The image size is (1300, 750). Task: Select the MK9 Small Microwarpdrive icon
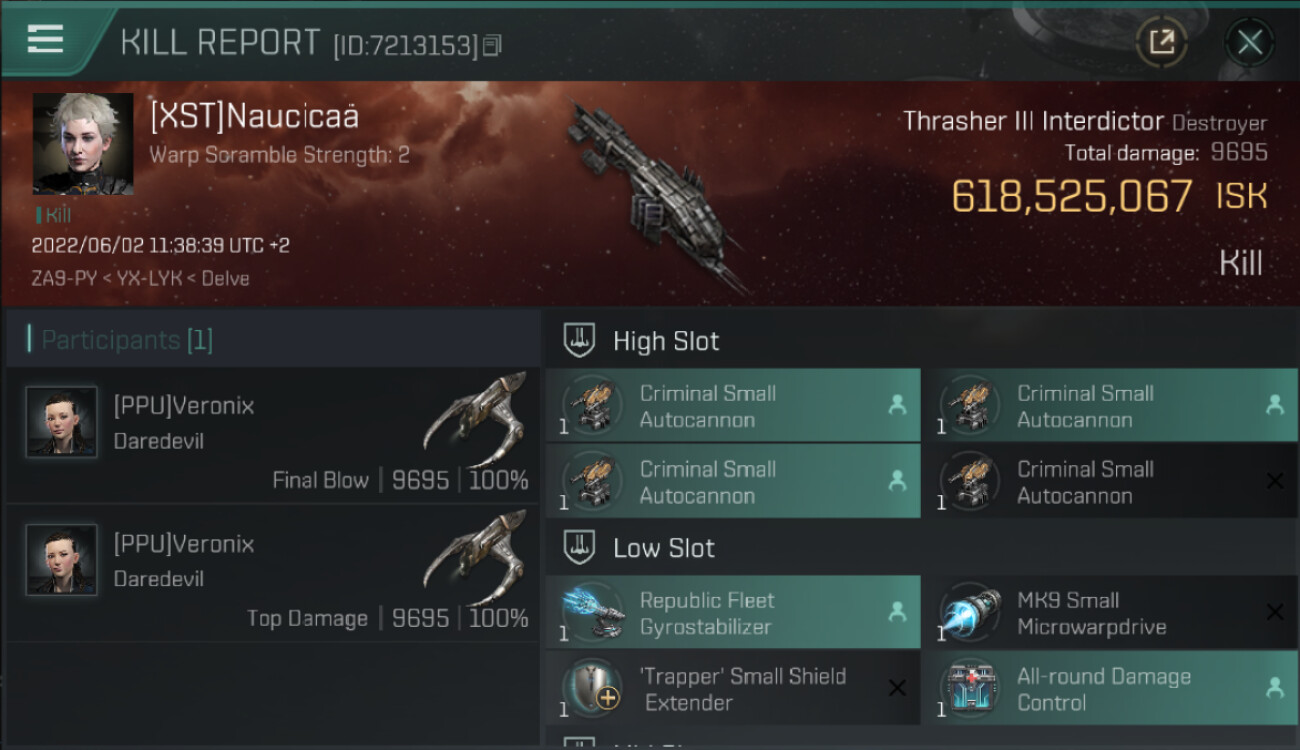(x=971, y=612)
